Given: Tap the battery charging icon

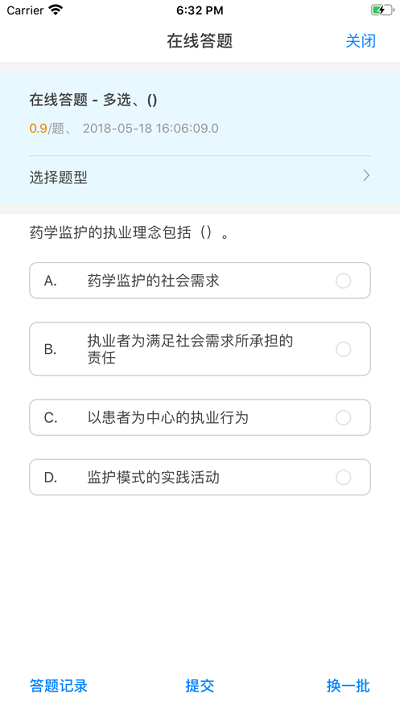Looking at the screenshot, I should 382,10.
